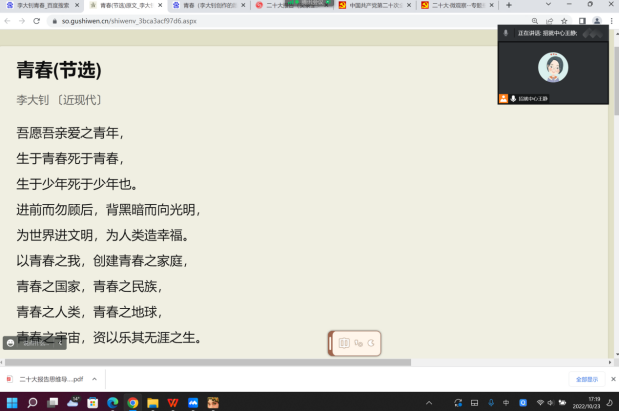The width and height of the screenshot is (619, 411).
Task: Open the new tab with plus button
Action: [x=509, y=5]
